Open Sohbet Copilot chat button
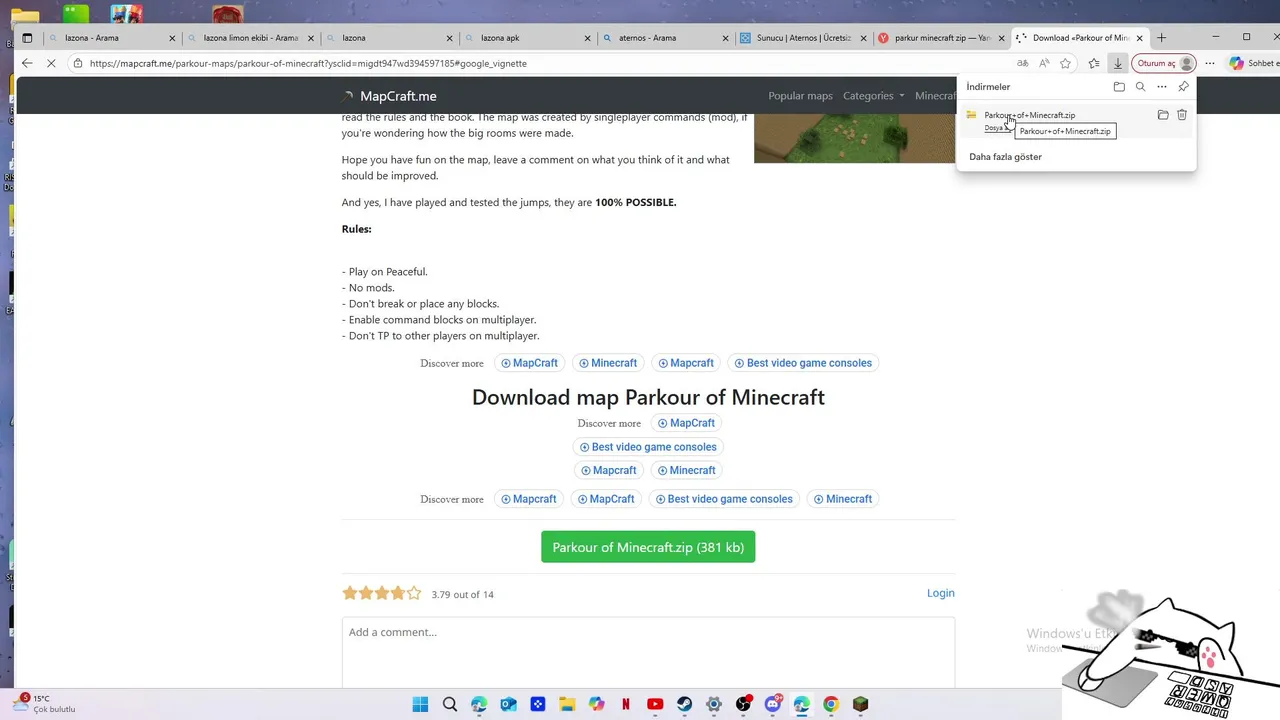 pos(1255,63)
